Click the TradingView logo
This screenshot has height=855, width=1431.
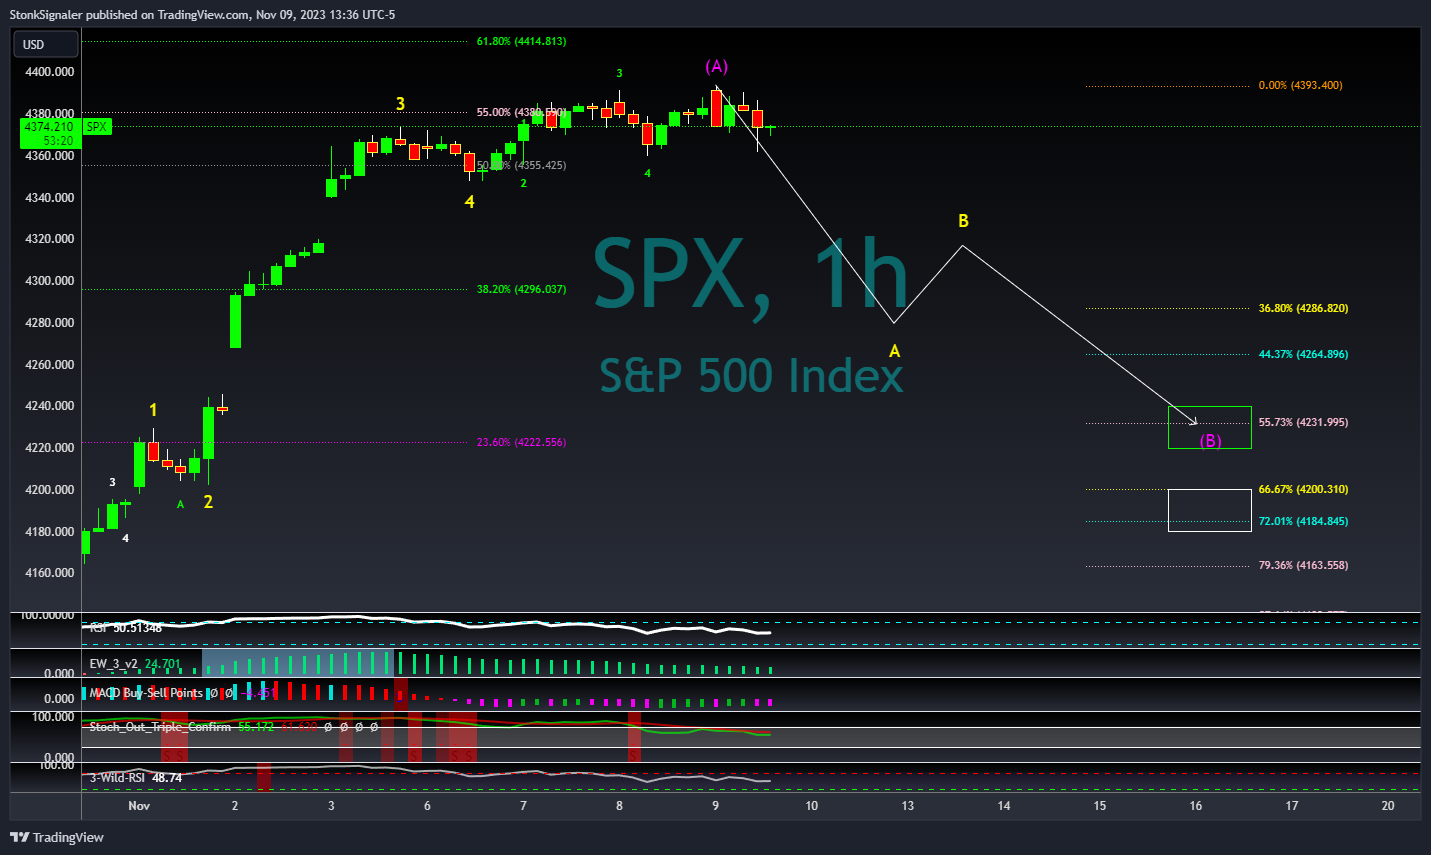click(x=57, y=837)
